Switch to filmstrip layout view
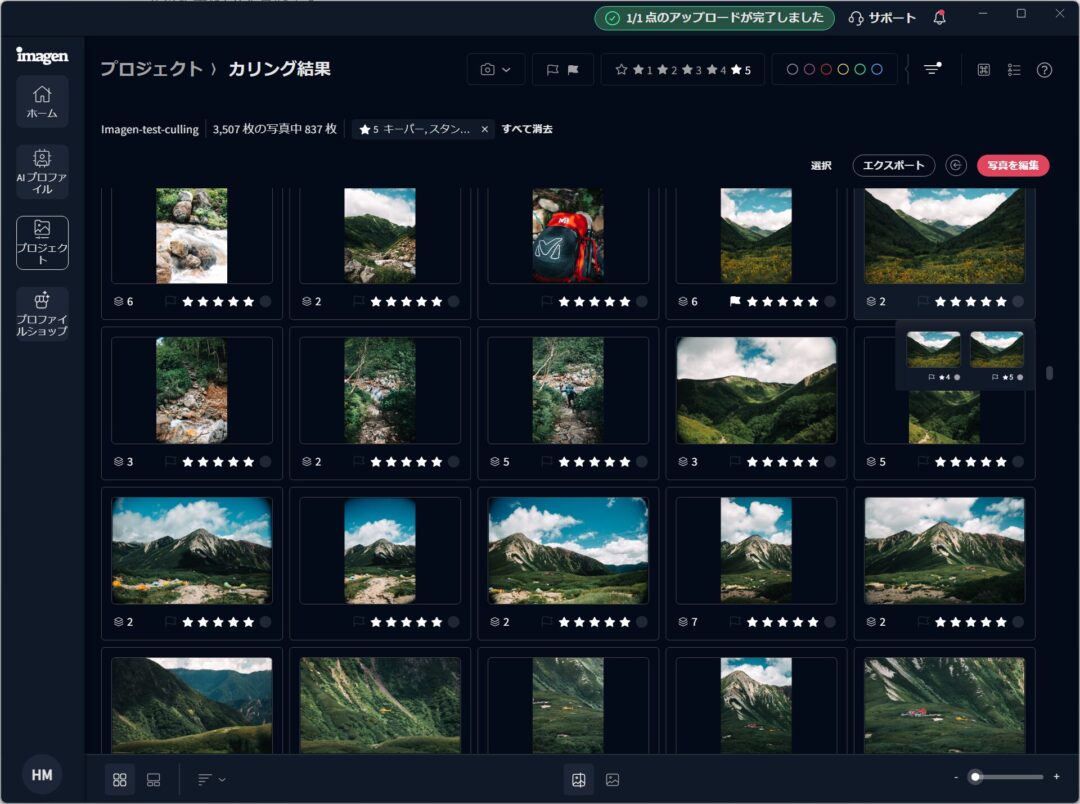 pyautogui.click(x=153, y=779)
